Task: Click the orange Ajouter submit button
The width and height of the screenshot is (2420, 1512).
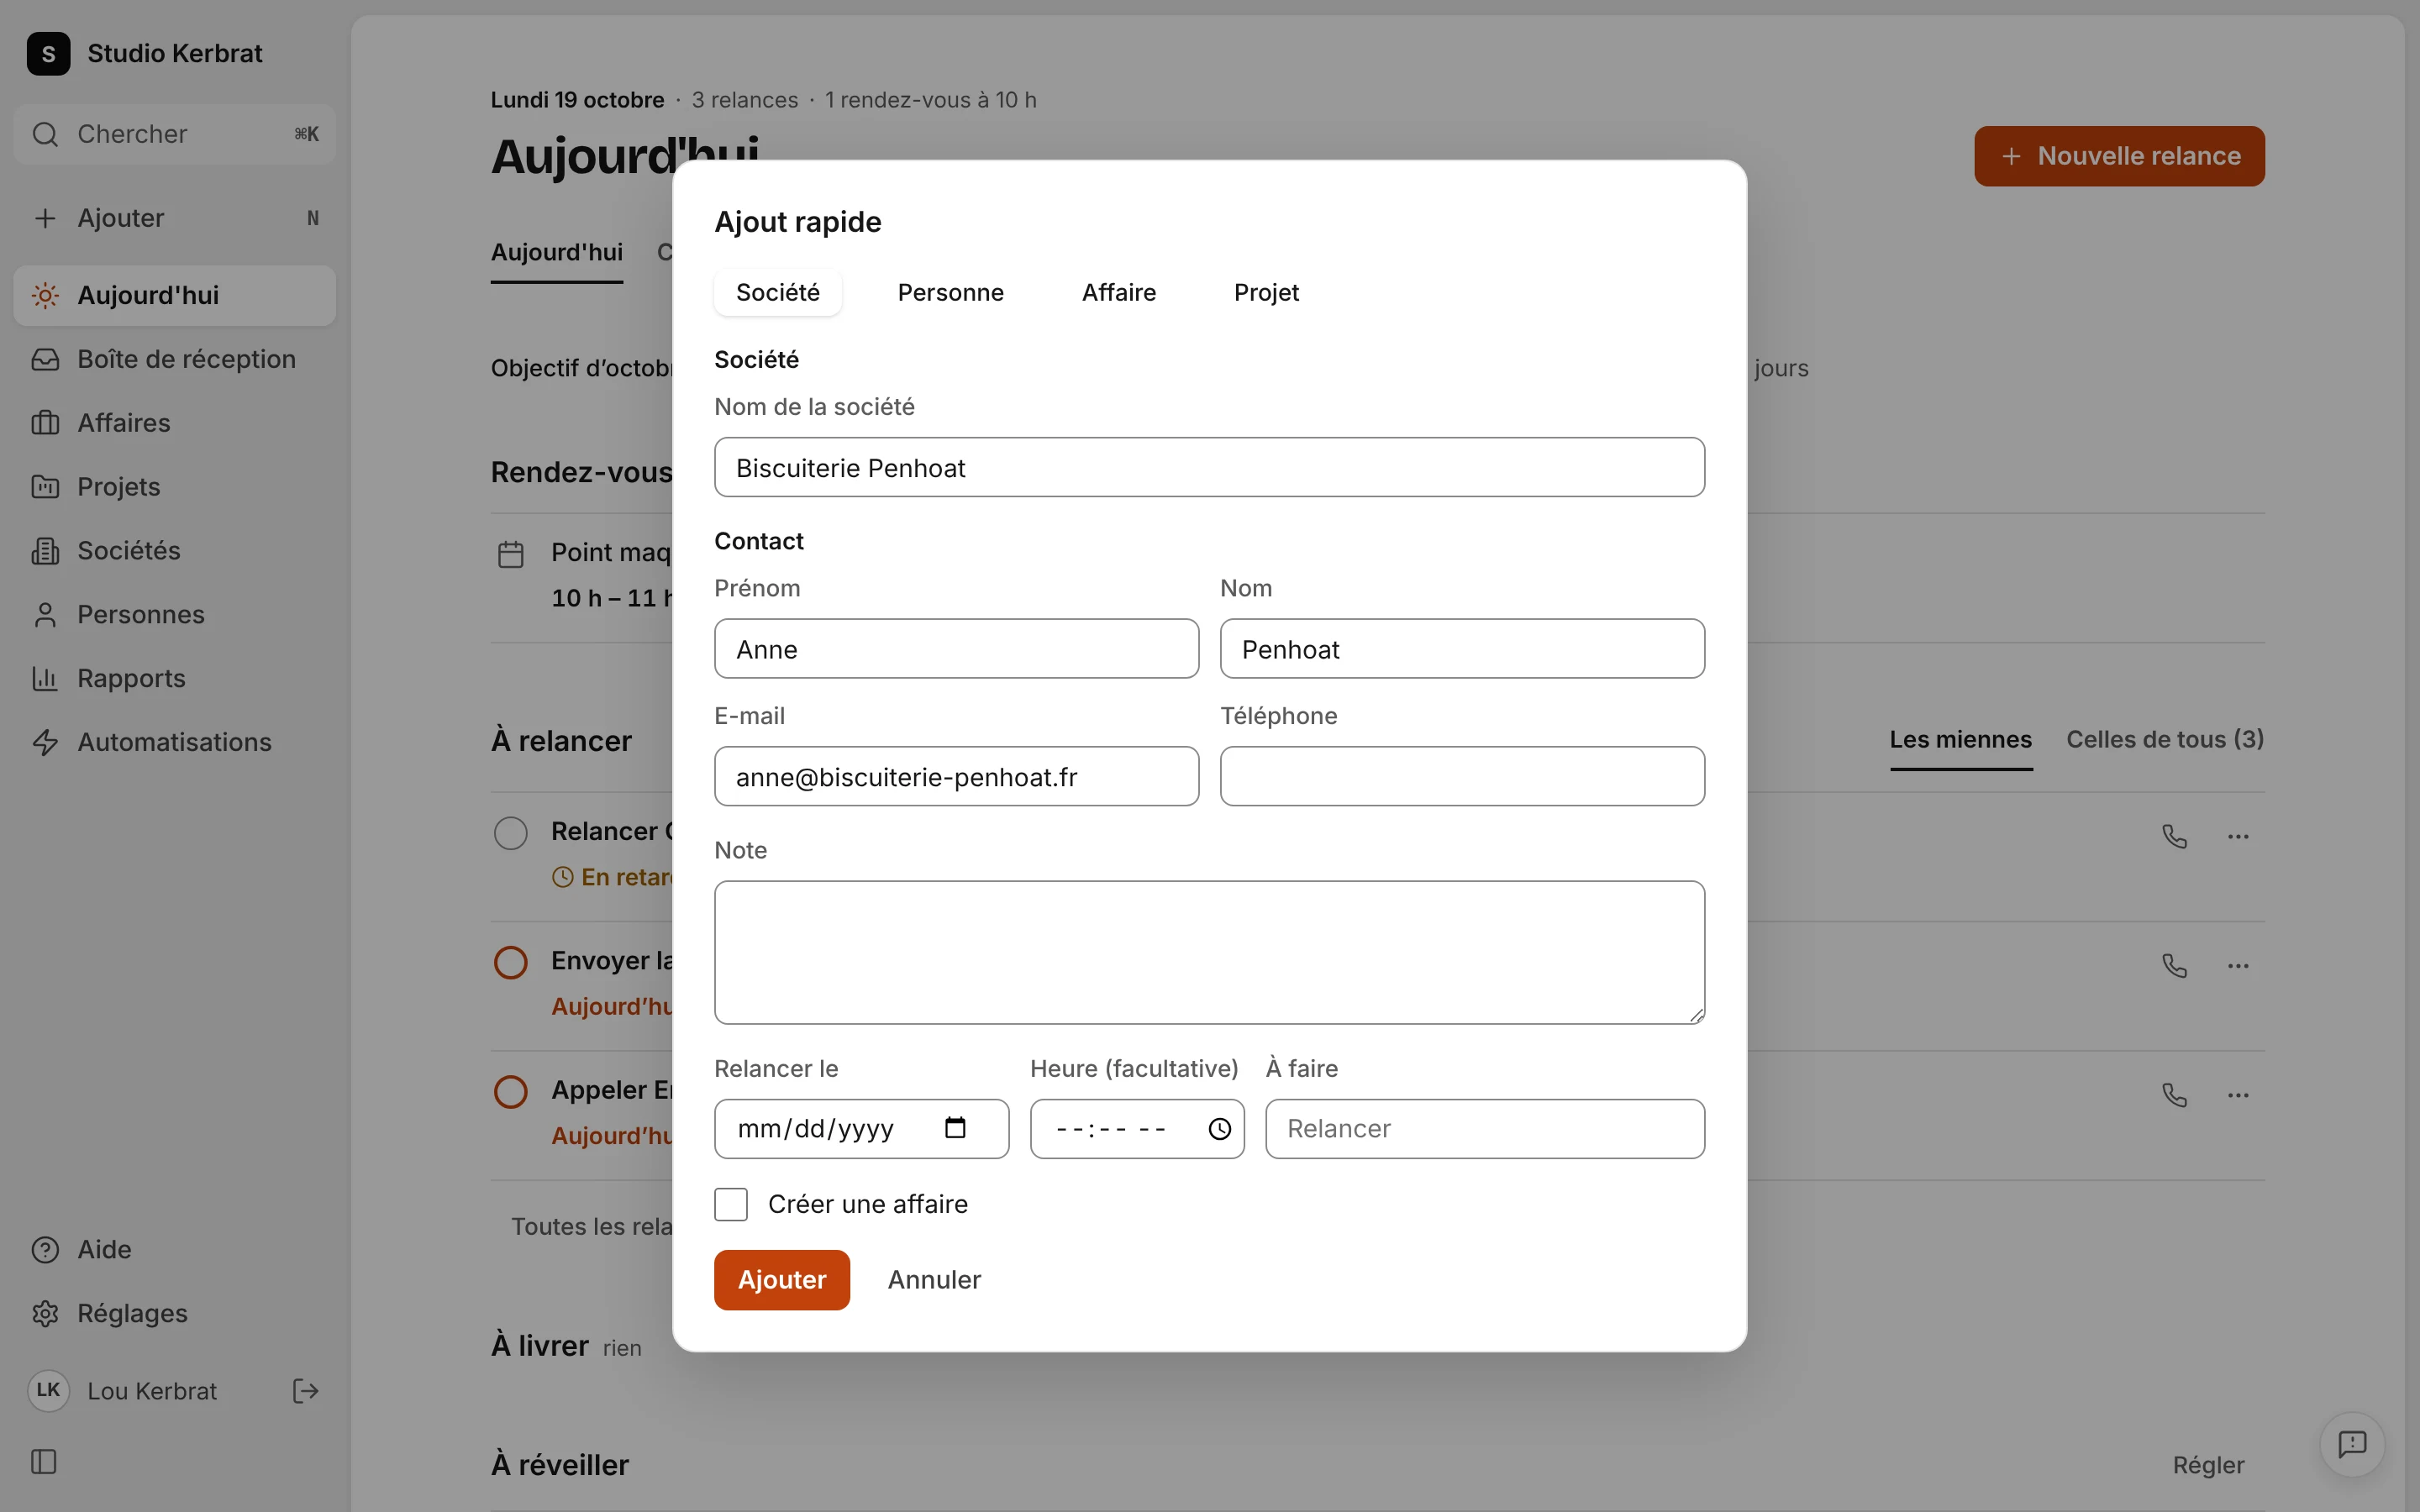Action: tap(781, 1279)
